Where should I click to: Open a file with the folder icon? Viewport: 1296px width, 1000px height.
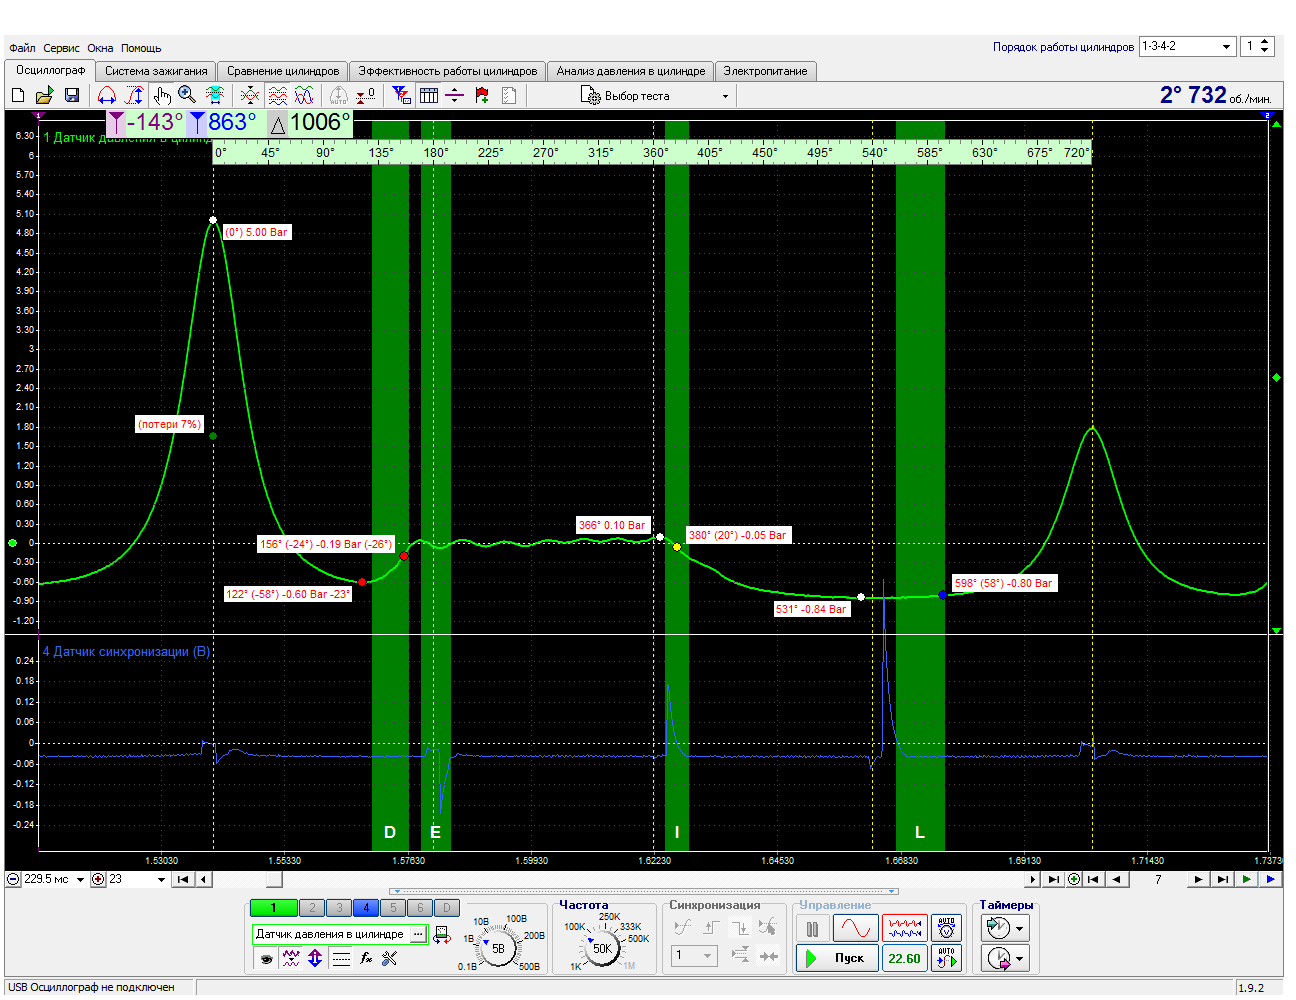point(44,95)
